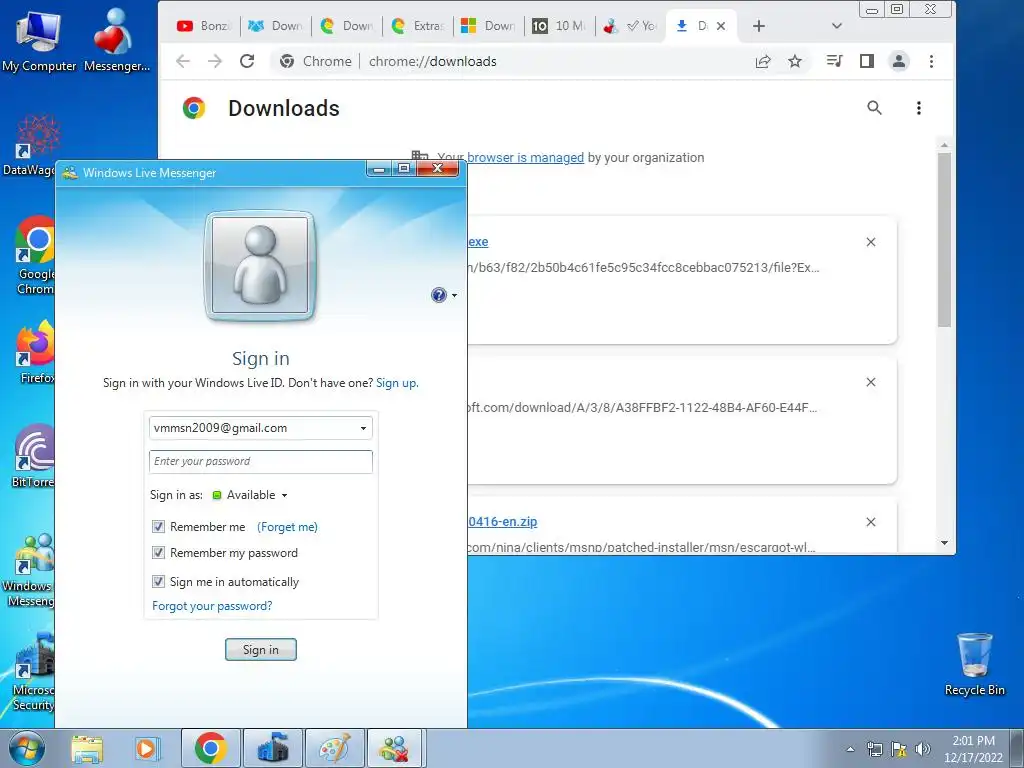Click the Chrome share page icon
Image resolution: width=1024 pixels, height=768 pixels.
click(x=763, y=61)
